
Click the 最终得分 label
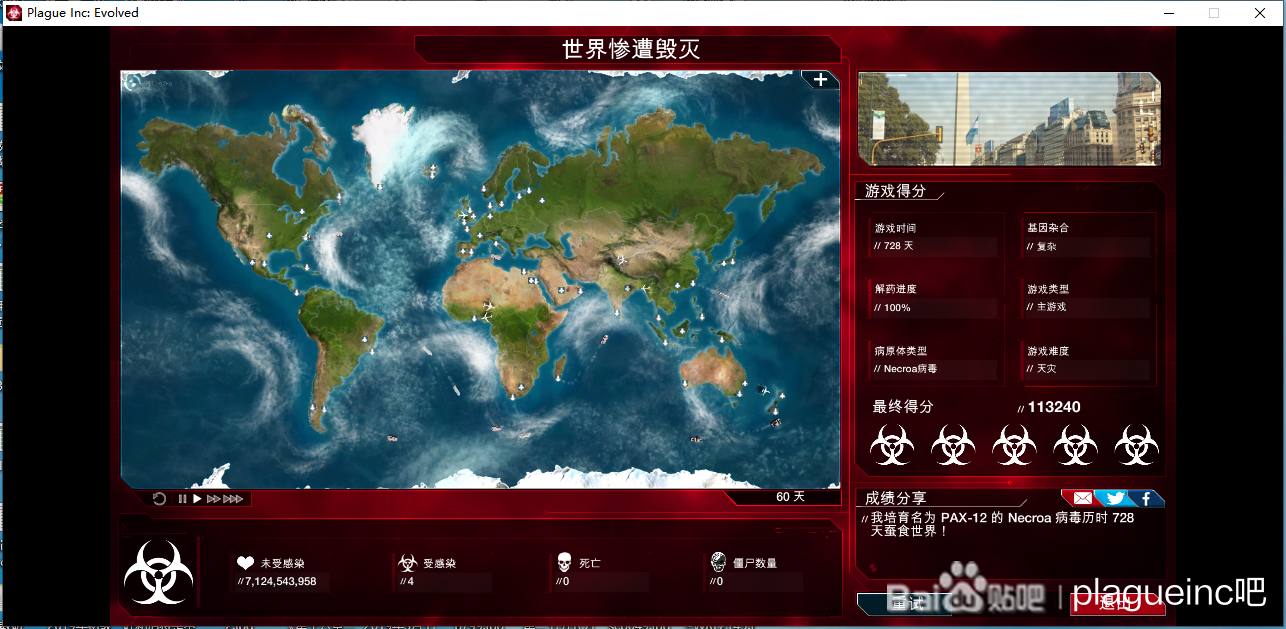coord(903,407)
